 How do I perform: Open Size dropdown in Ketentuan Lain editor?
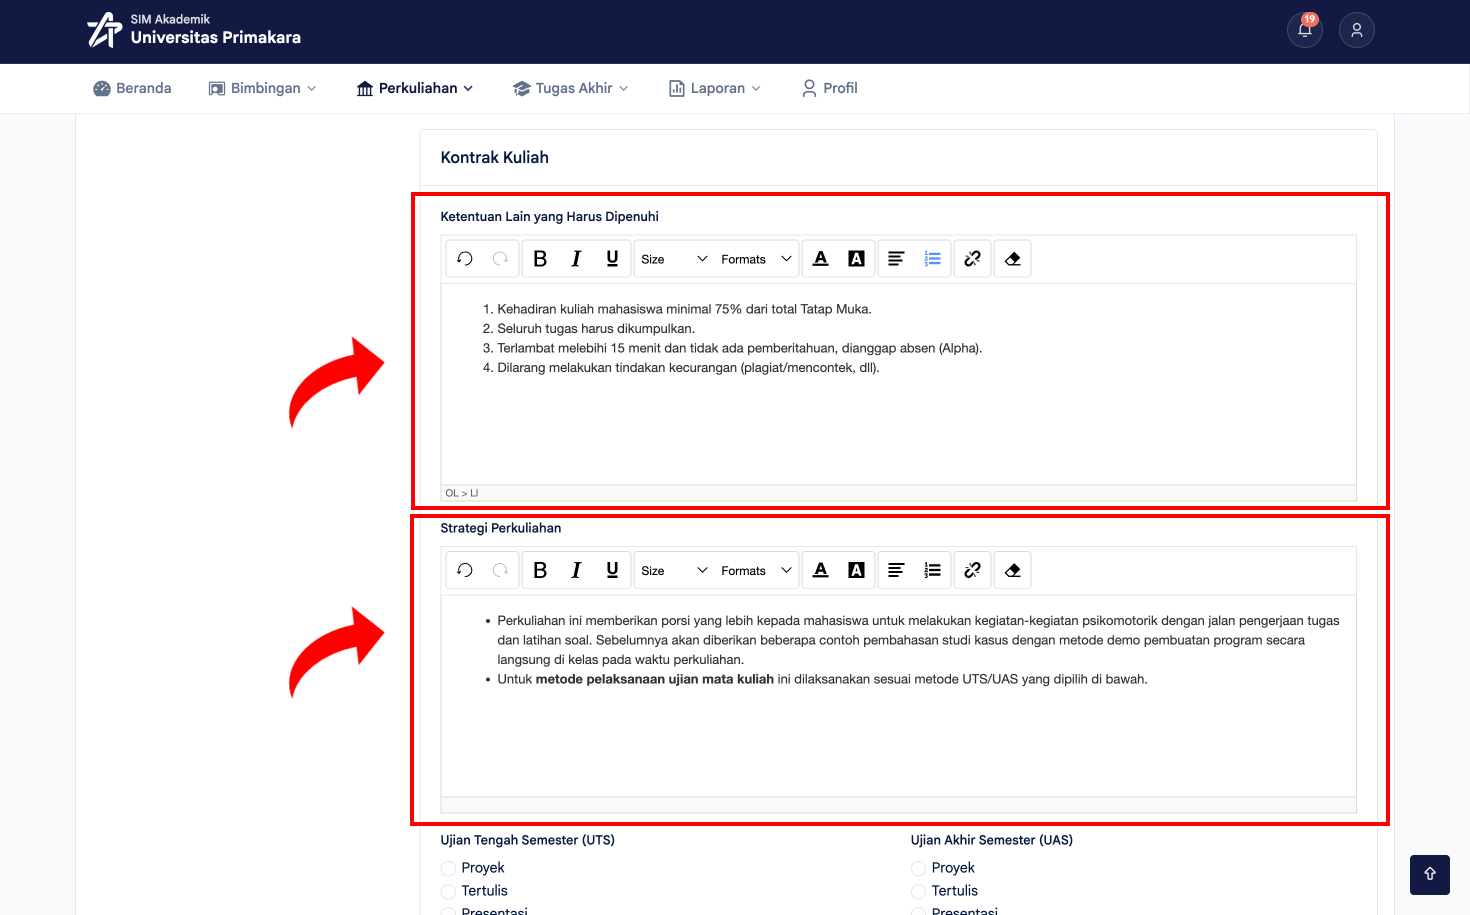click(674, 259)
